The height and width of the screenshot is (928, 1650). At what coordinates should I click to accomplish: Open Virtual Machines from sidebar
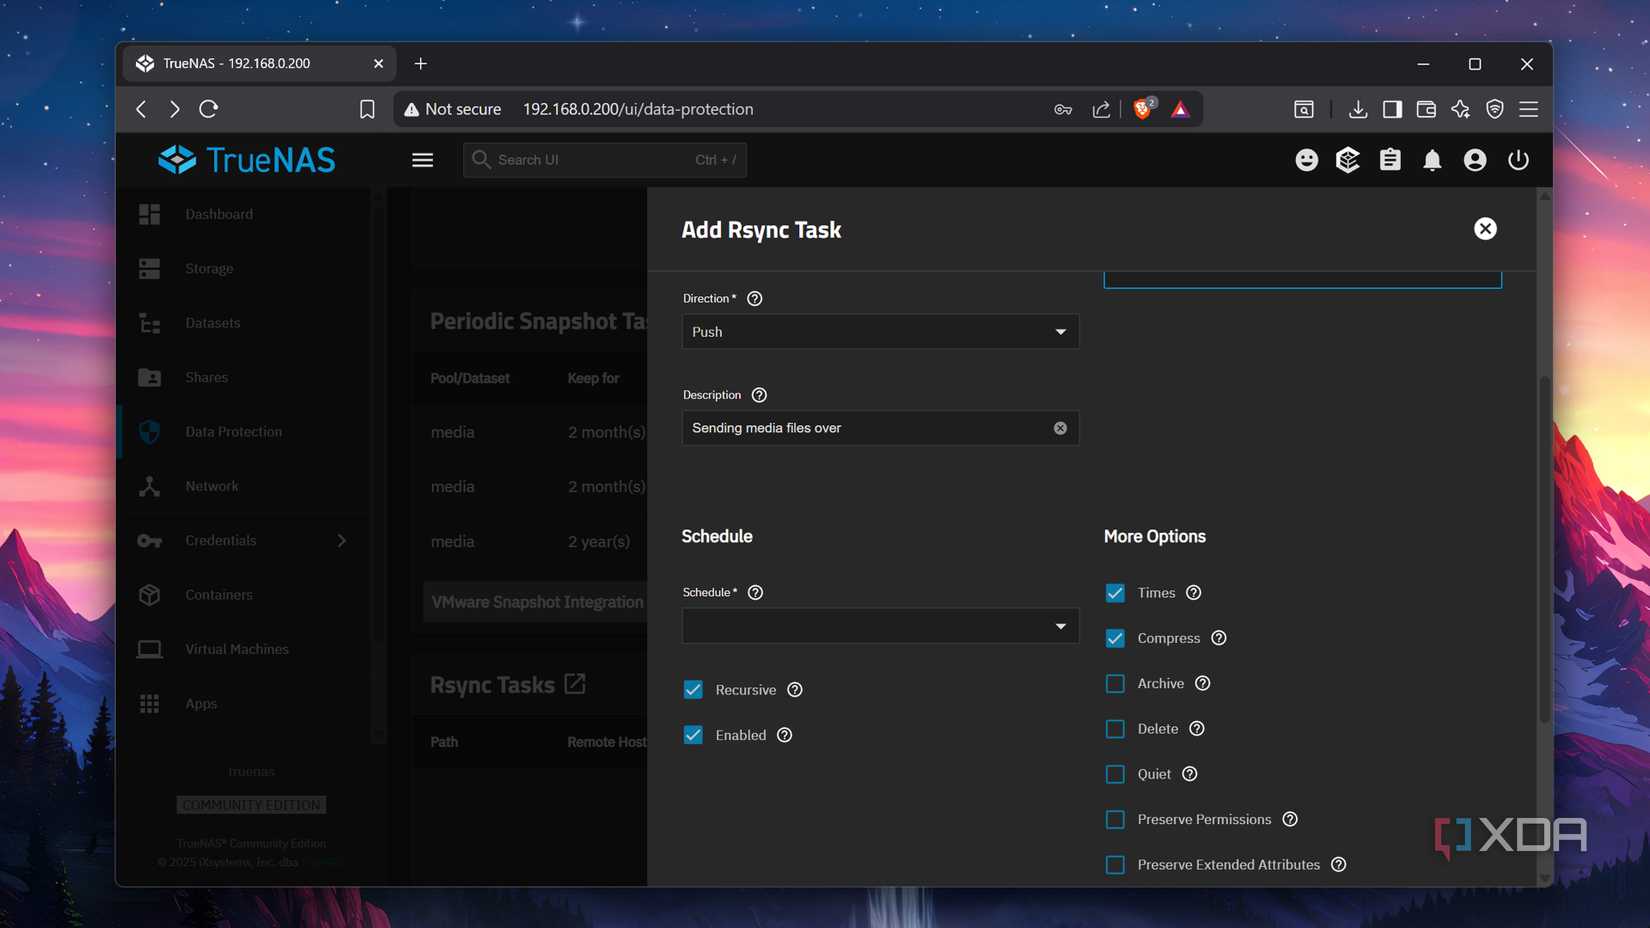236,649
